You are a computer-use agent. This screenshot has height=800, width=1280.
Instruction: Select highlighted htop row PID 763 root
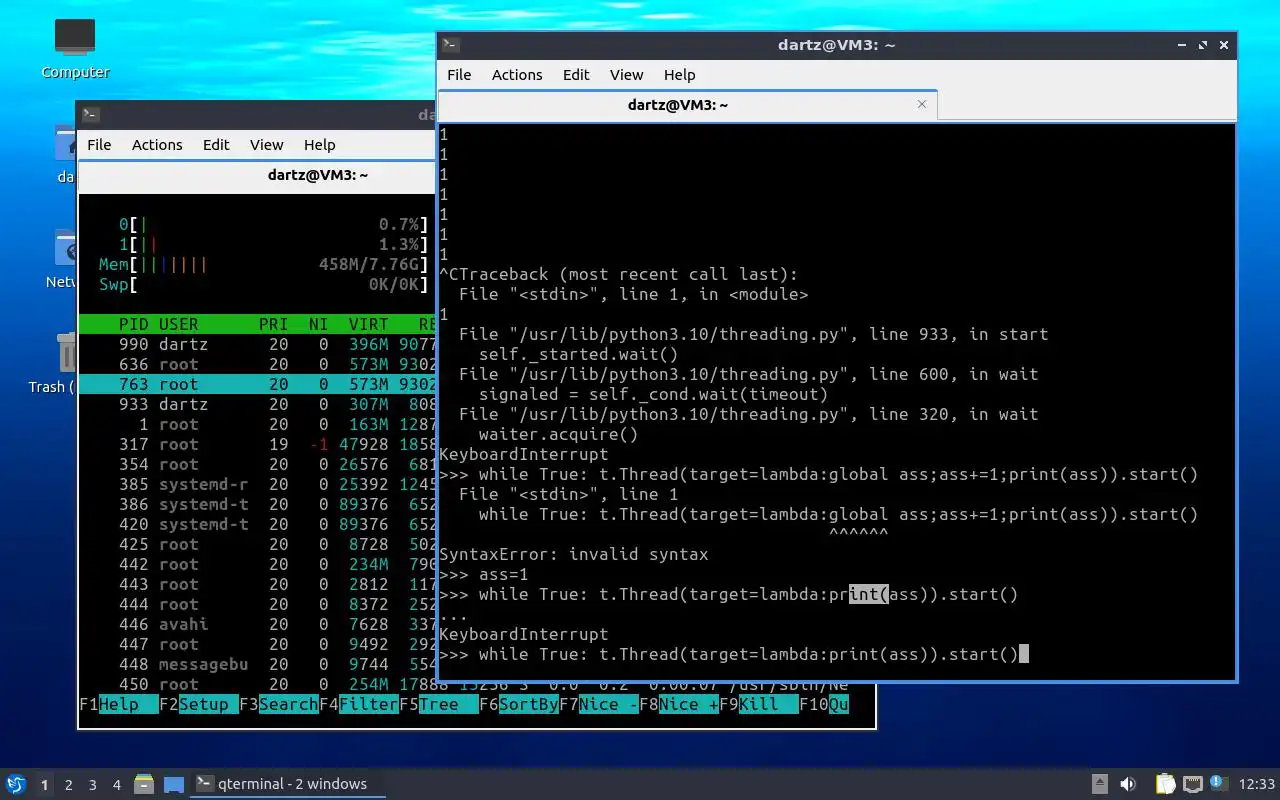(258, 384)
